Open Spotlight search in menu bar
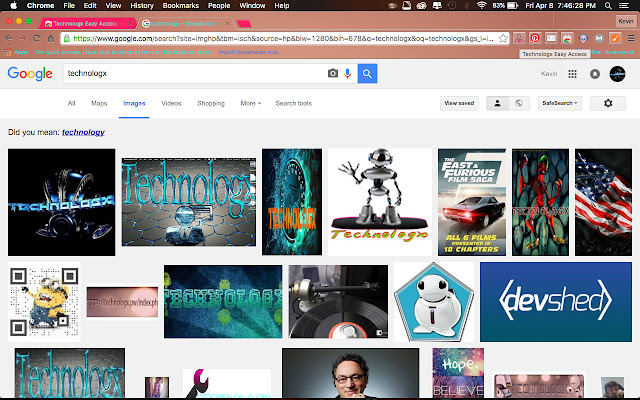The image size is (640, 400). (x=608, y=5)
